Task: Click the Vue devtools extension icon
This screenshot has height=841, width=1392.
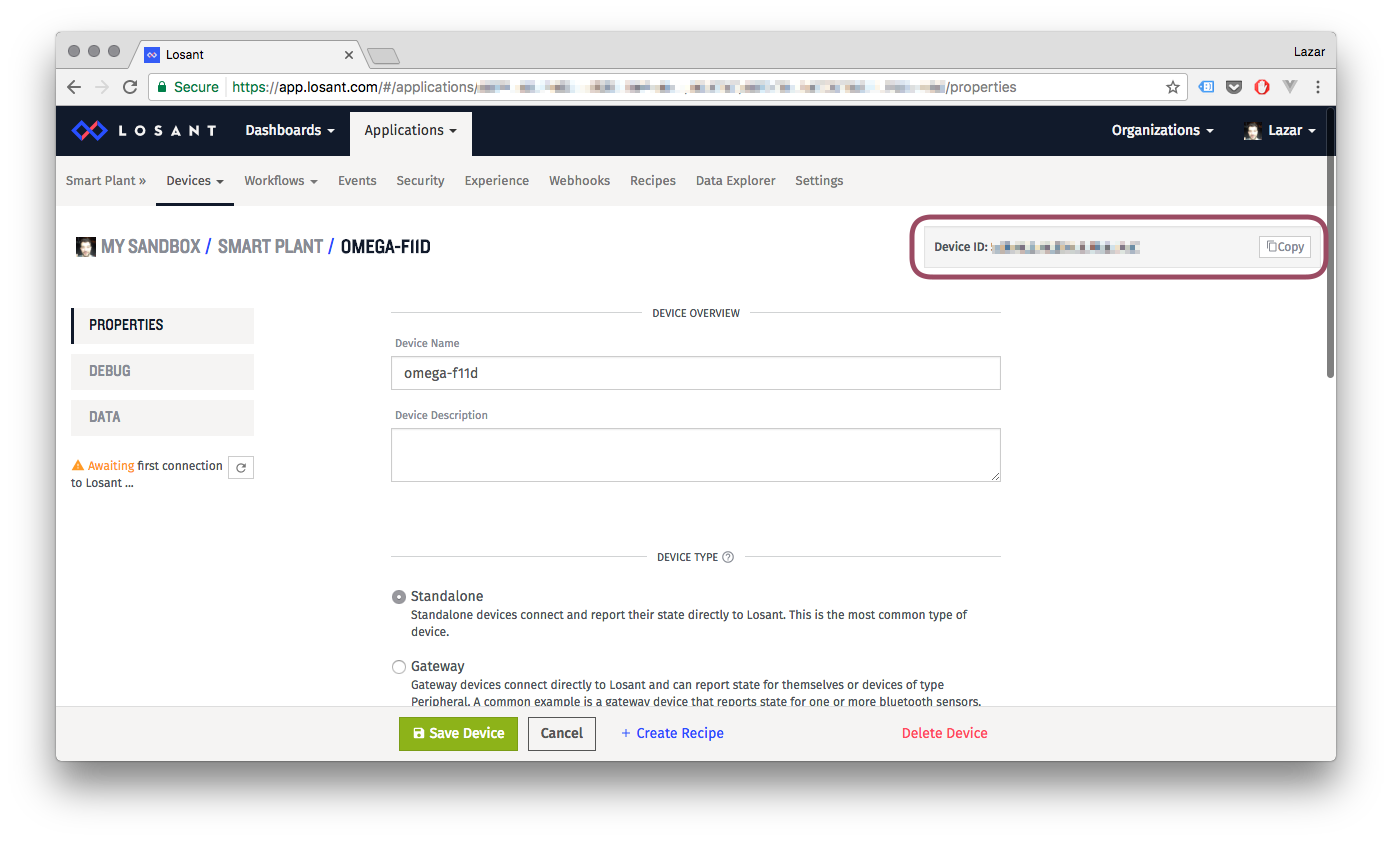Action: pyautogui.click(x=1290, y=87)
